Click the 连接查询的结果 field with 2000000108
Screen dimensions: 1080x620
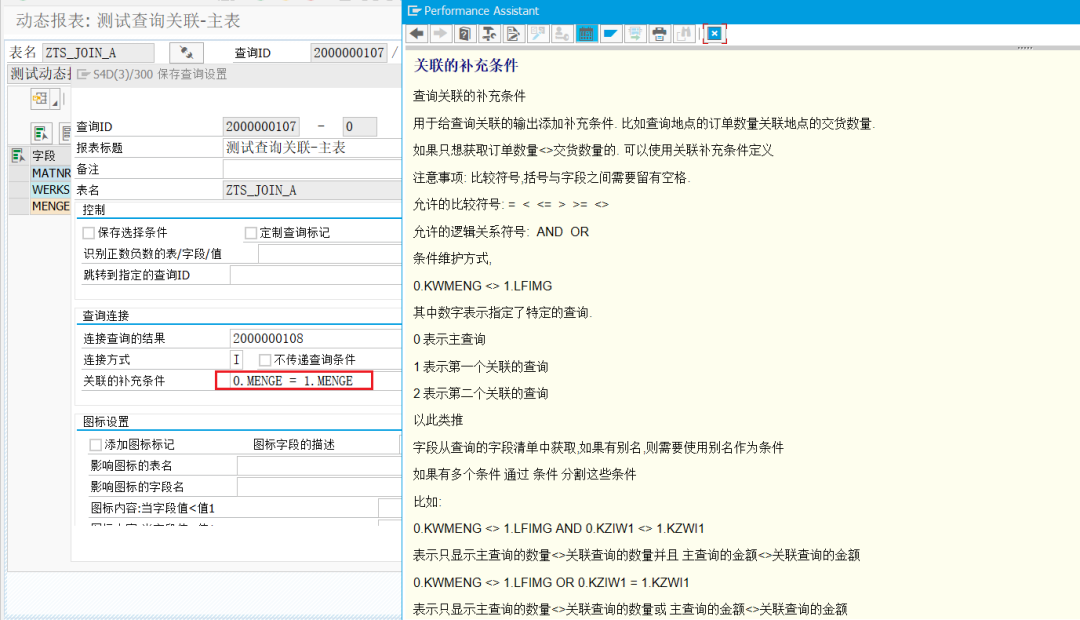(x=315, y=338)
